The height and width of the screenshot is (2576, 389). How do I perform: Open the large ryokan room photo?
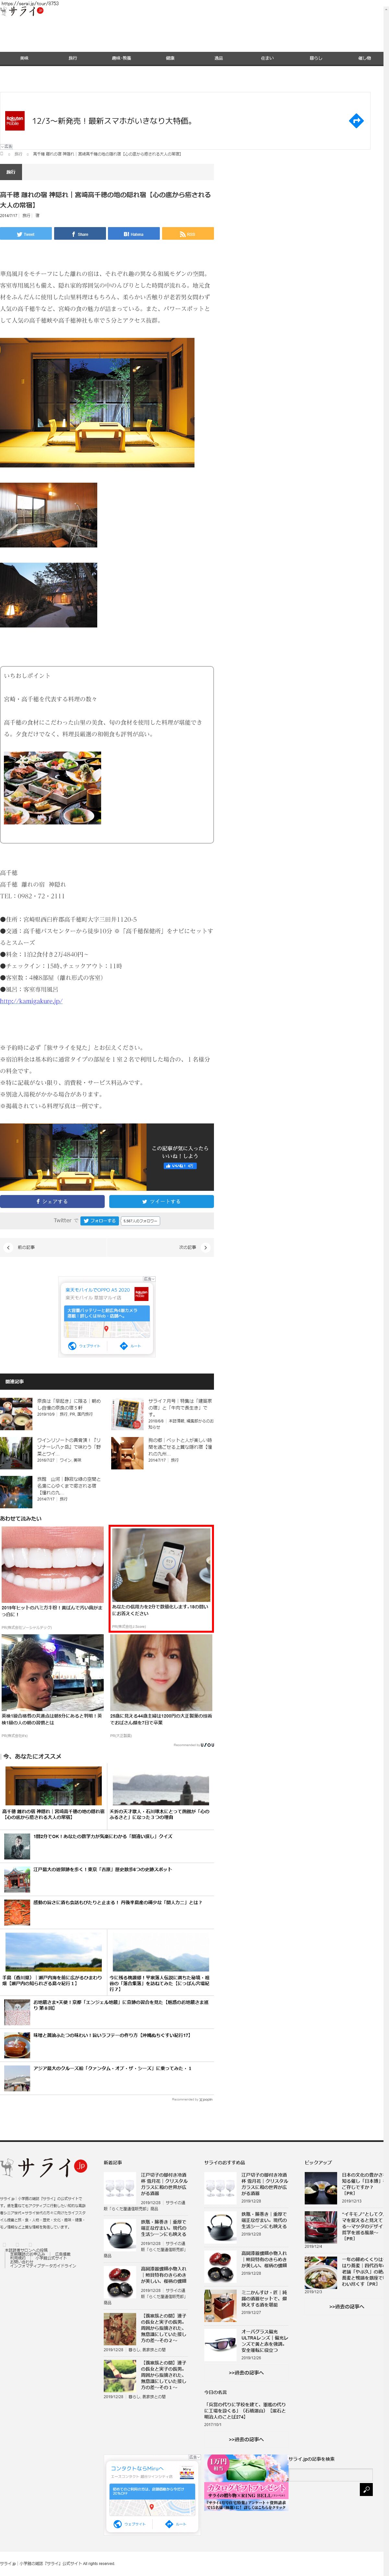(97, 402)
